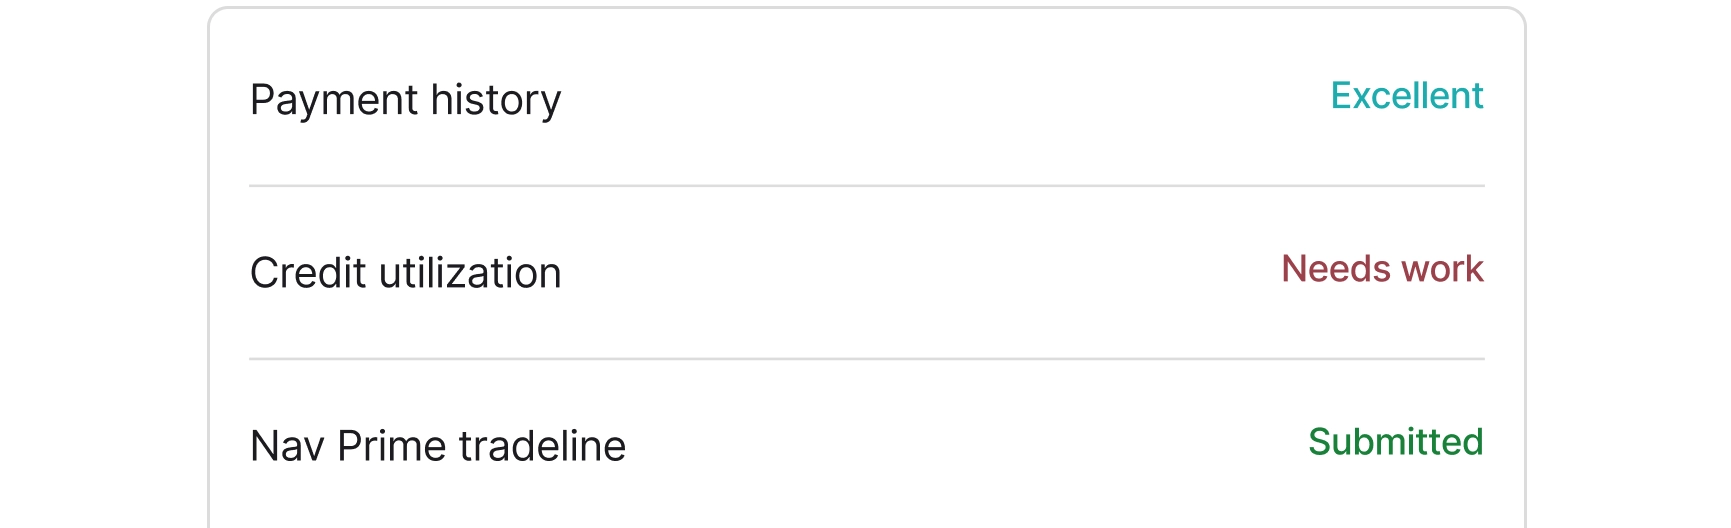This screenshot has width=1731, height=528.
Task: Click the teal Excellent status text
Action: click(x=1406, y=96)
